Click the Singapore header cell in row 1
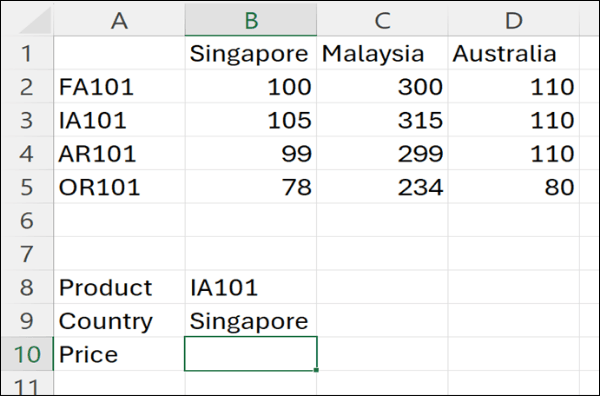 251,53
